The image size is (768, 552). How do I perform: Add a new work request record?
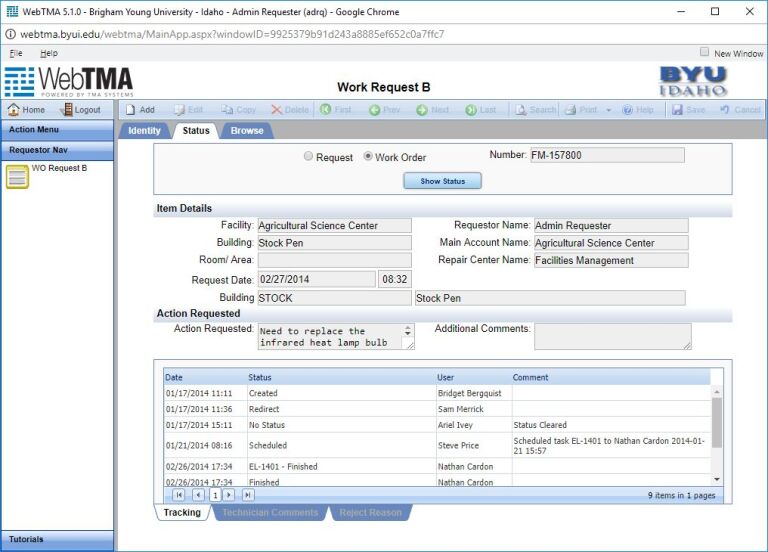(140, 110)
